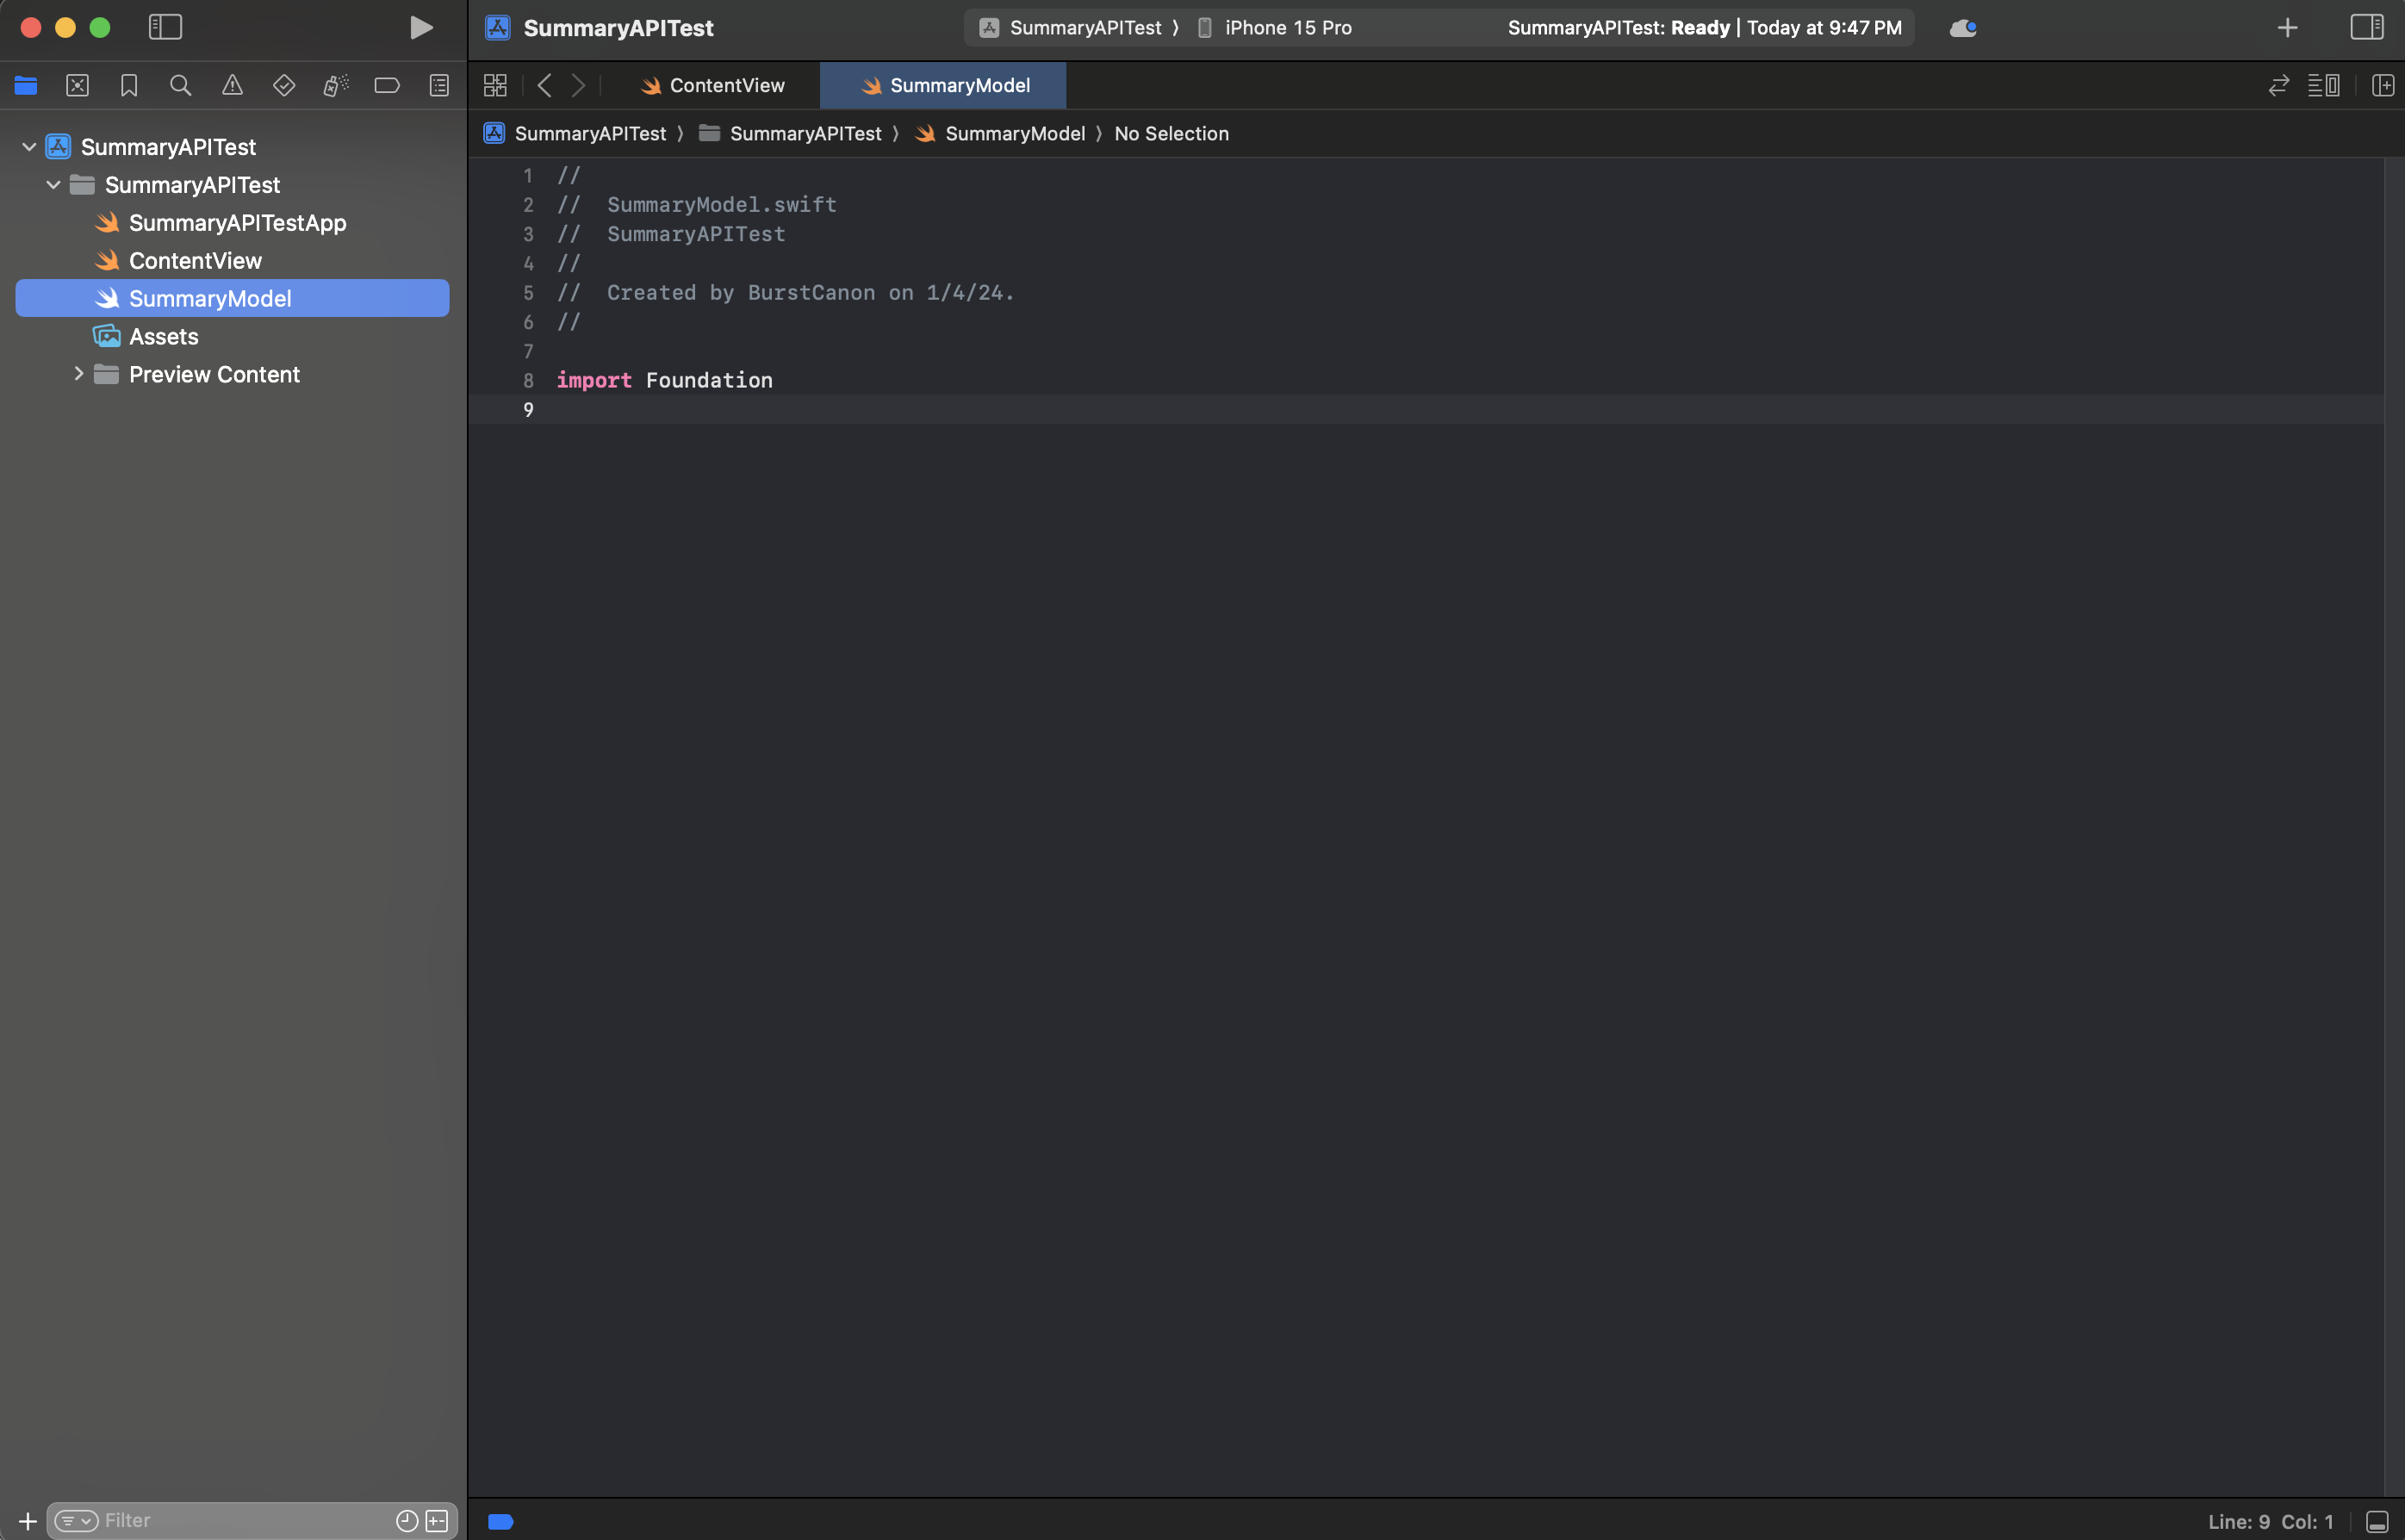Image resolution: width=2405 pixels, height=1540 pixels.
Task: Toggle the right inspector panel
Action: tap(2366, 27)
